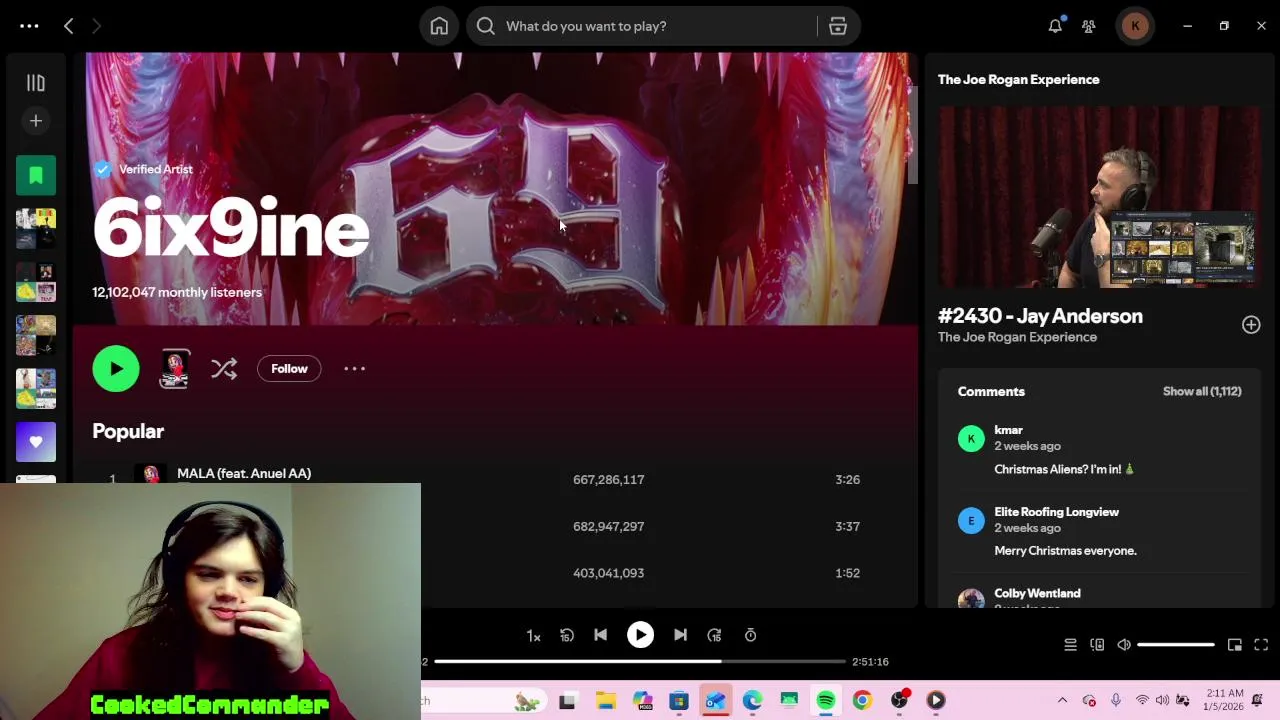Skip forward 15 seconds

(x=714, y=635)
